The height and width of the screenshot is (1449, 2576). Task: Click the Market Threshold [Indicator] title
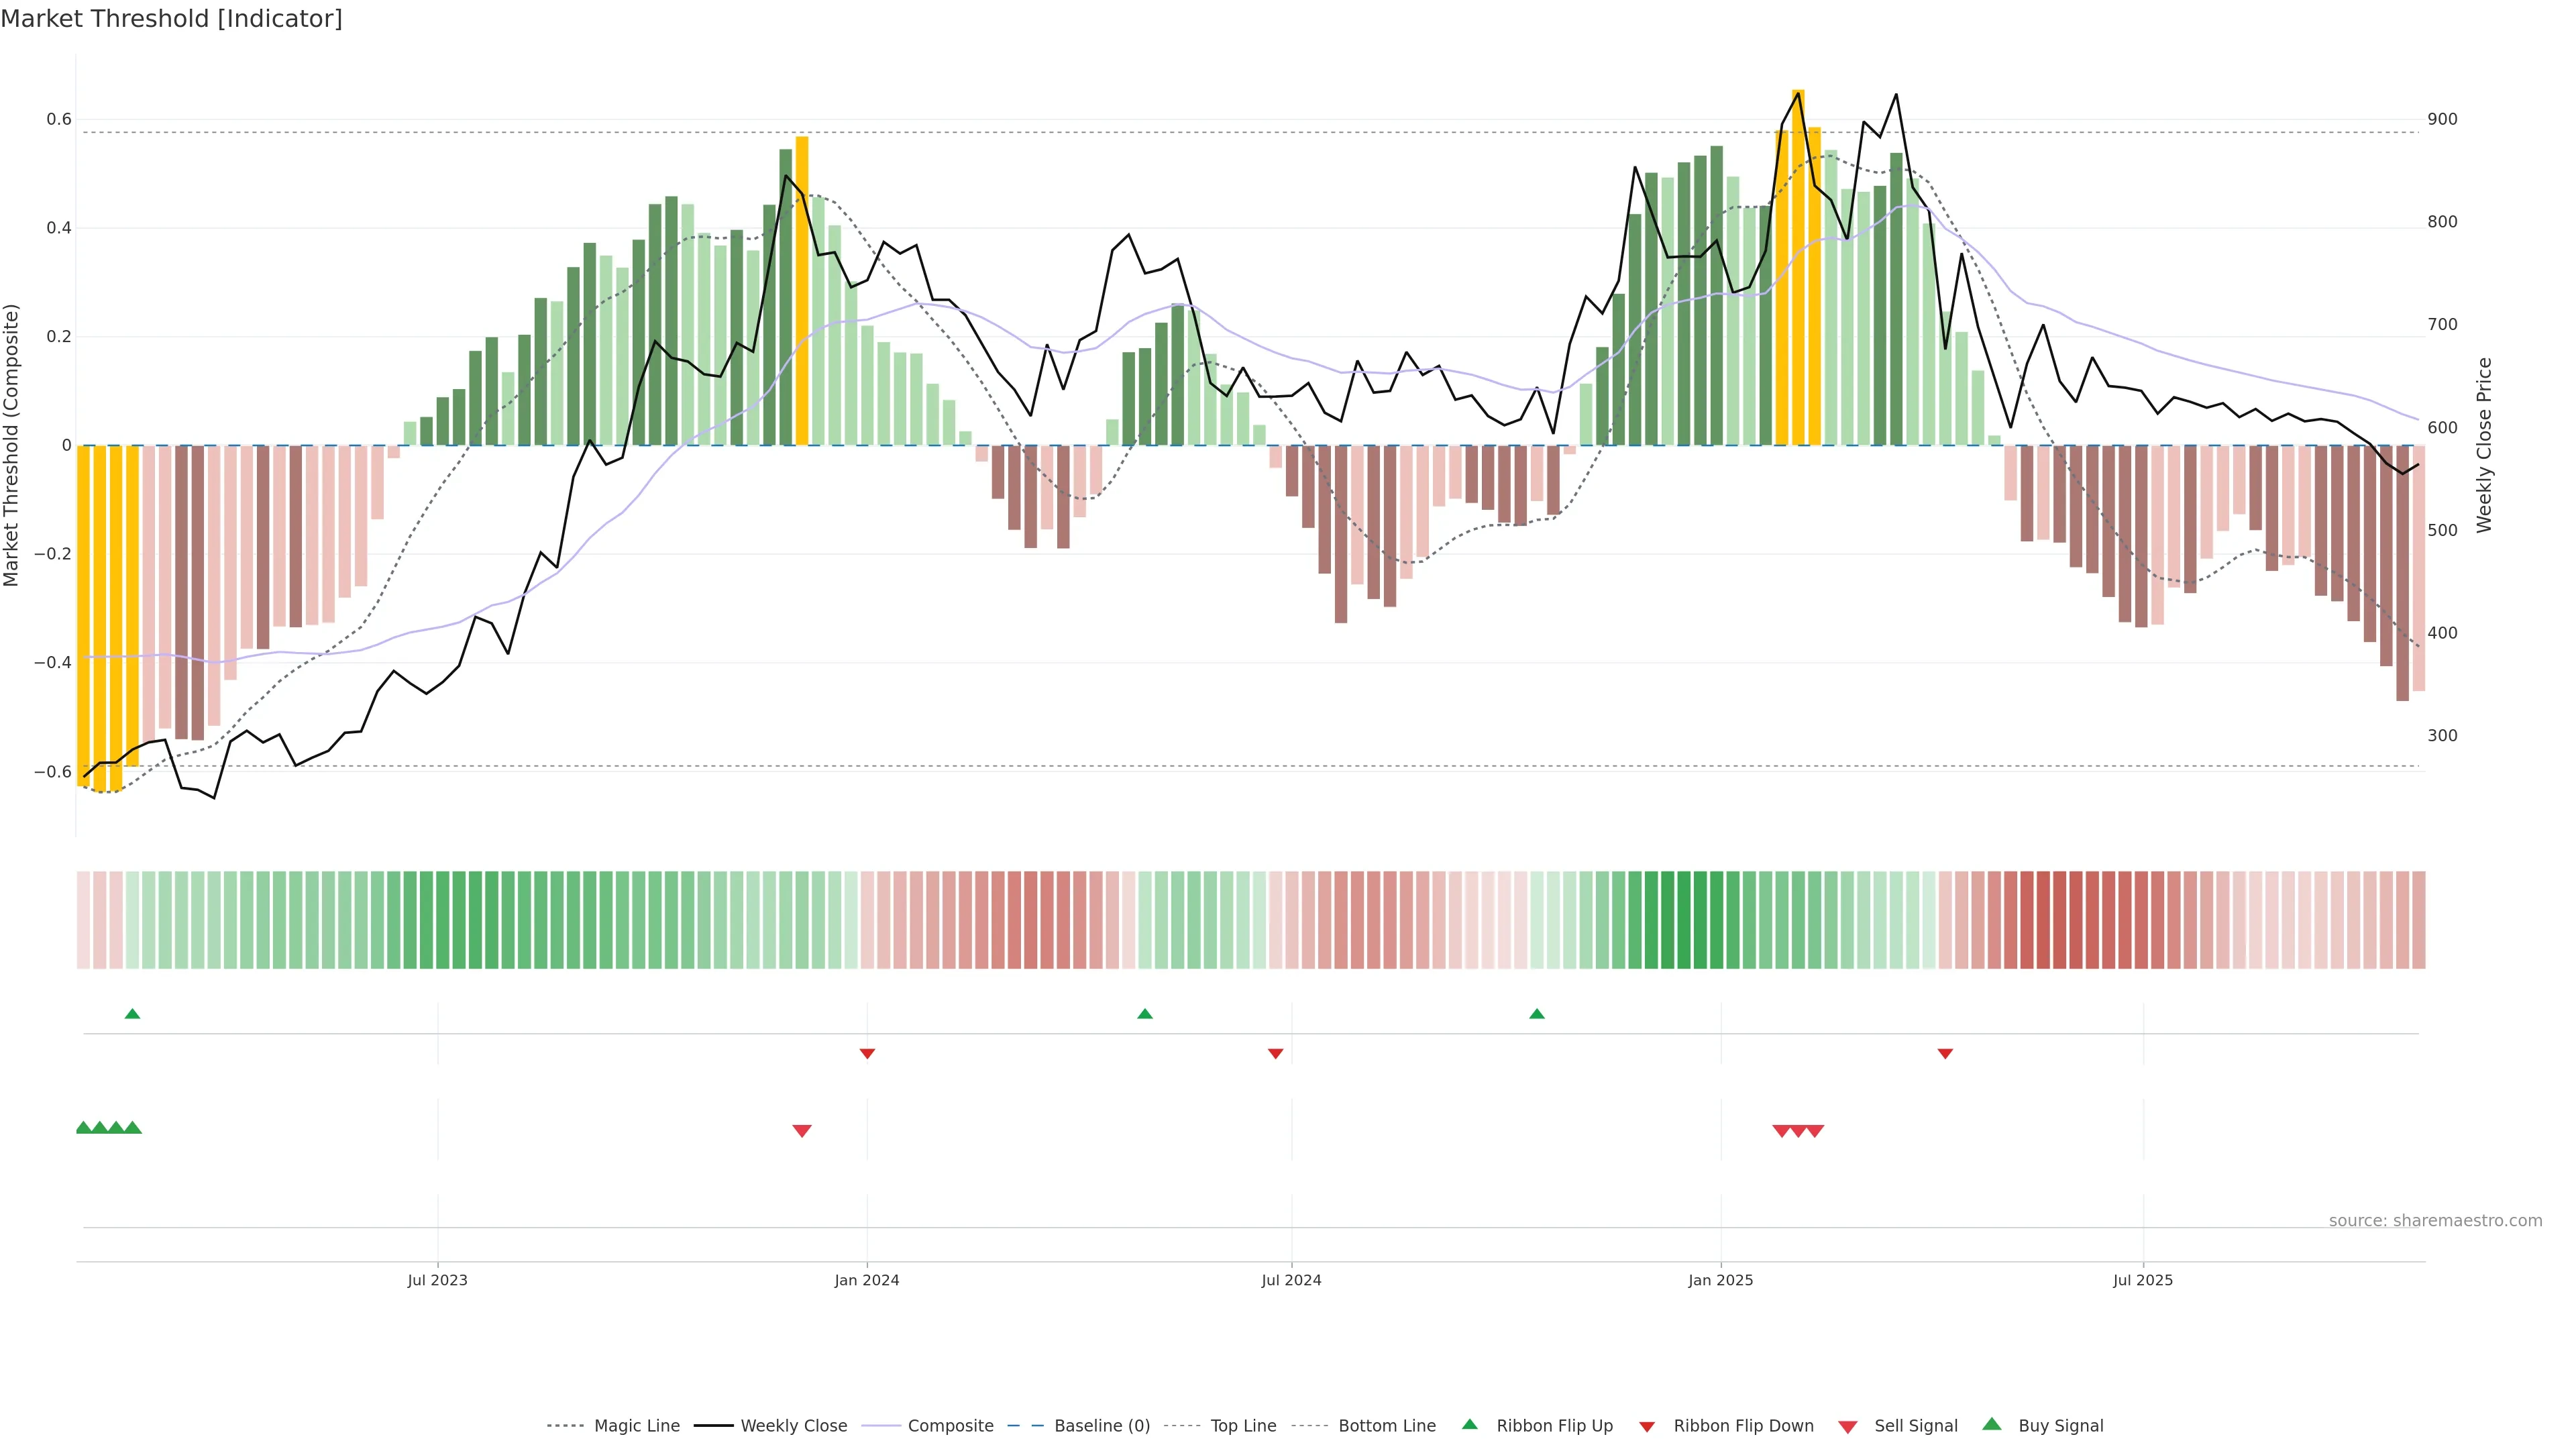coord(171,19)
